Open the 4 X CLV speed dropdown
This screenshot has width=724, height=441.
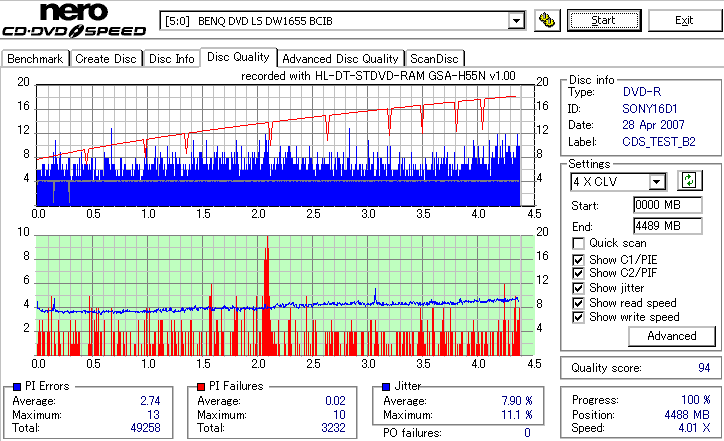[x=656, y=181]
